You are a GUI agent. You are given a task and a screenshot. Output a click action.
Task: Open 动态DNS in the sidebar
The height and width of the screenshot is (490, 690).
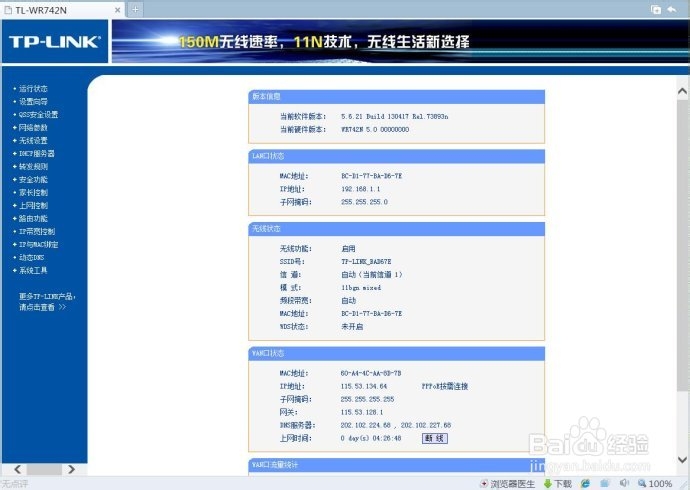point(31,257)
